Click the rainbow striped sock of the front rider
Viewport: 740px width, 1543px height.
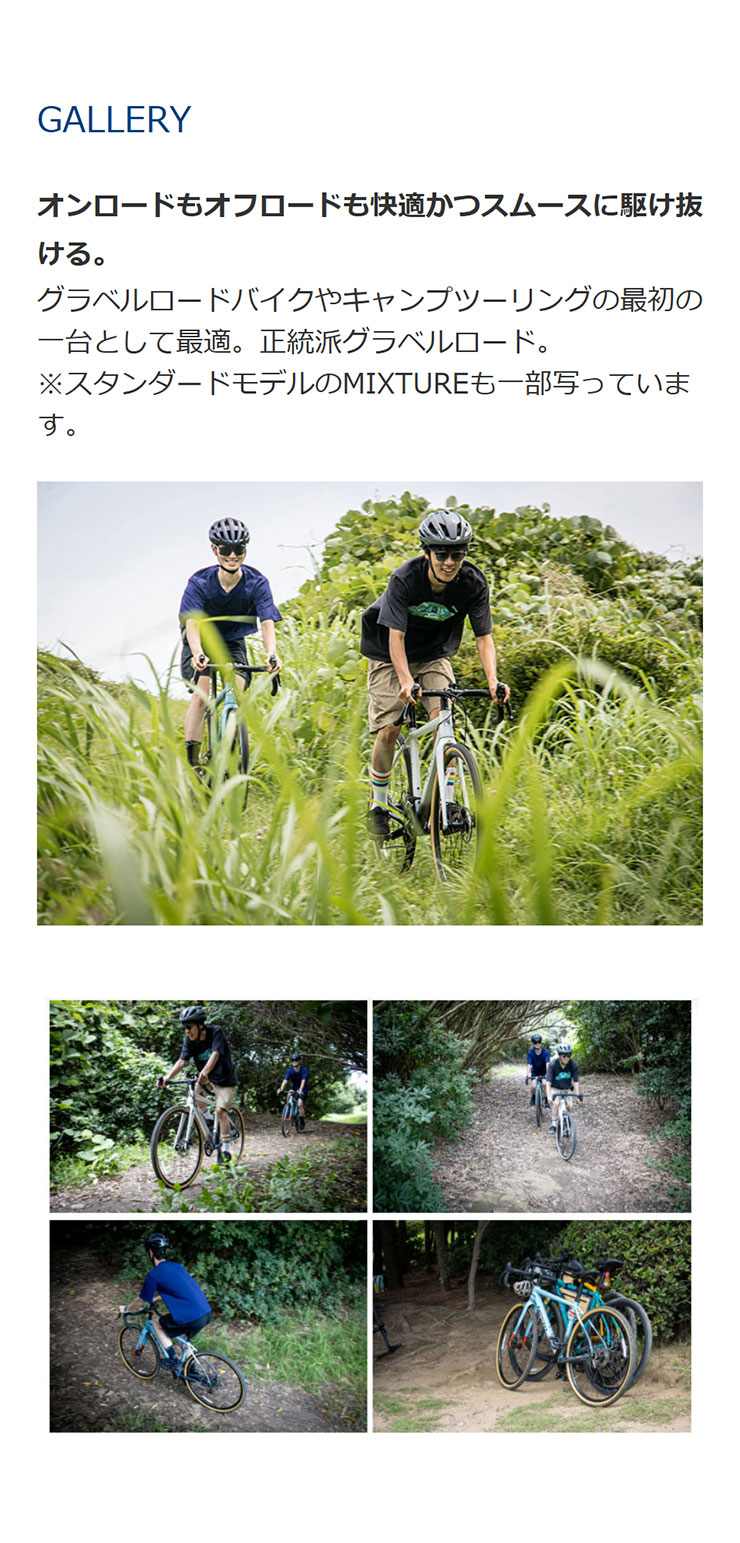380,787
